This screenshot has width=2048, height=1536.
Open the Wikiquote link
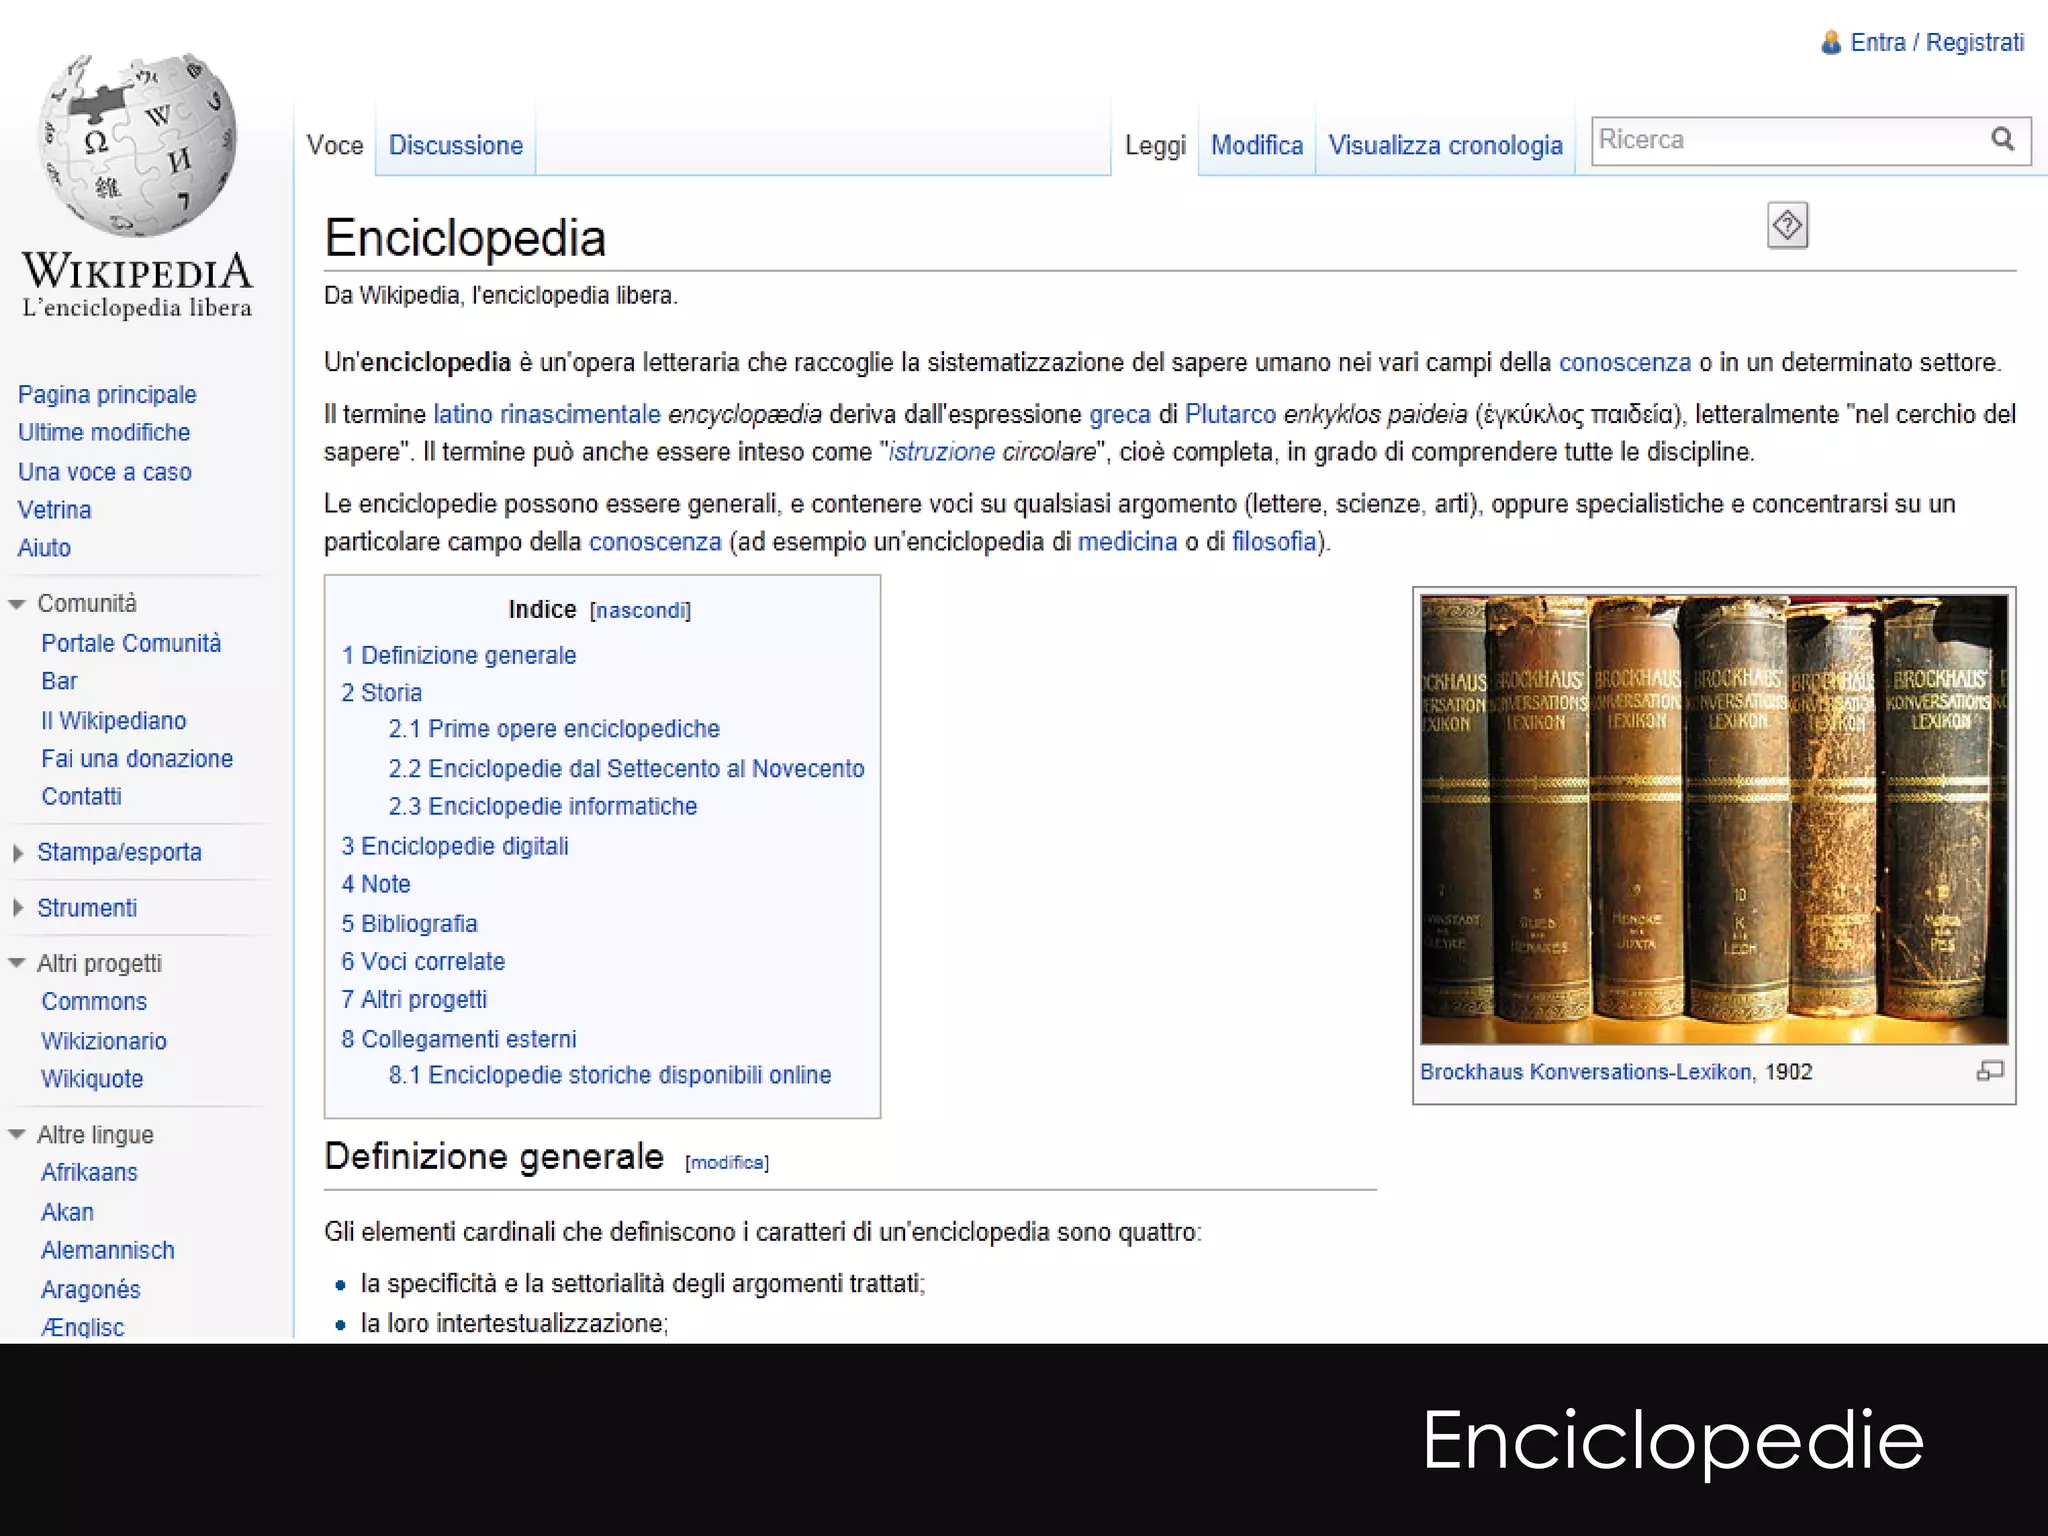click(x=92, y=1079)
